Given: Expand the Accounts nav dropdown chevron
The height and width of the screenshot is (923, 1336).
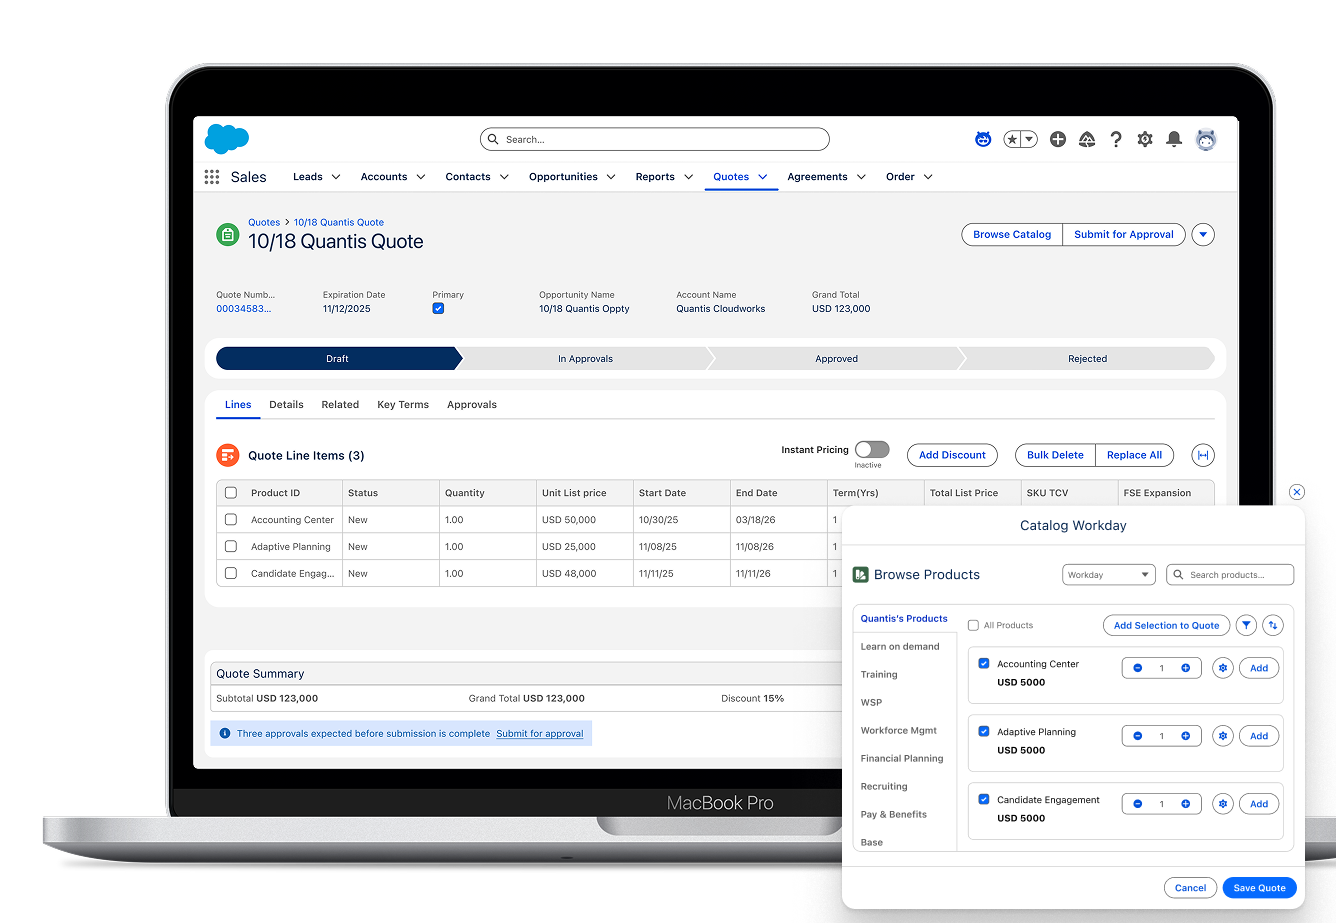Looking at the screenshot, I should click(x=421, y=177).
